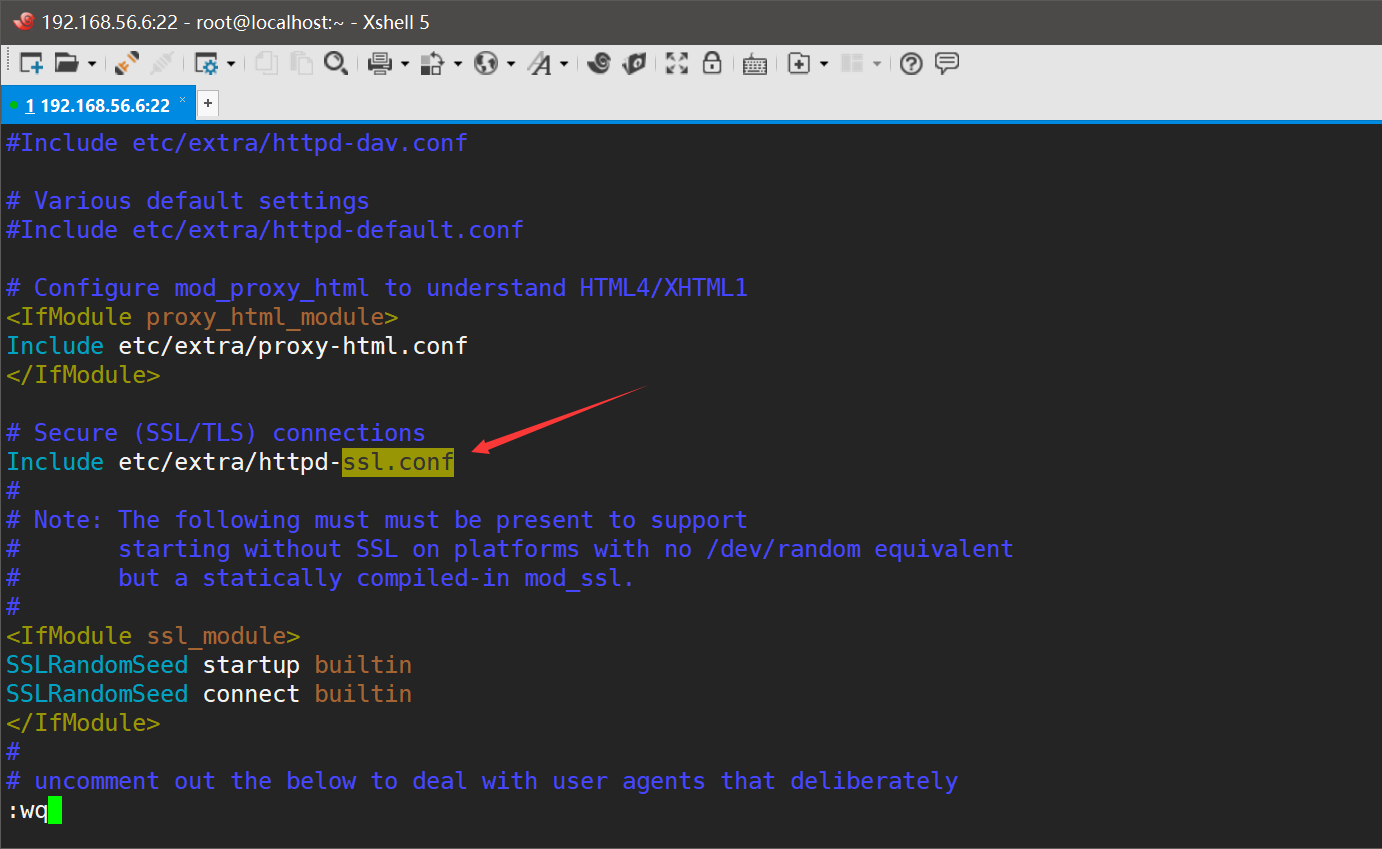Open Find with the magnifier icon
Image resolution: width=1382 pixels, height=849 pixels.
click(x=336, y=64)
